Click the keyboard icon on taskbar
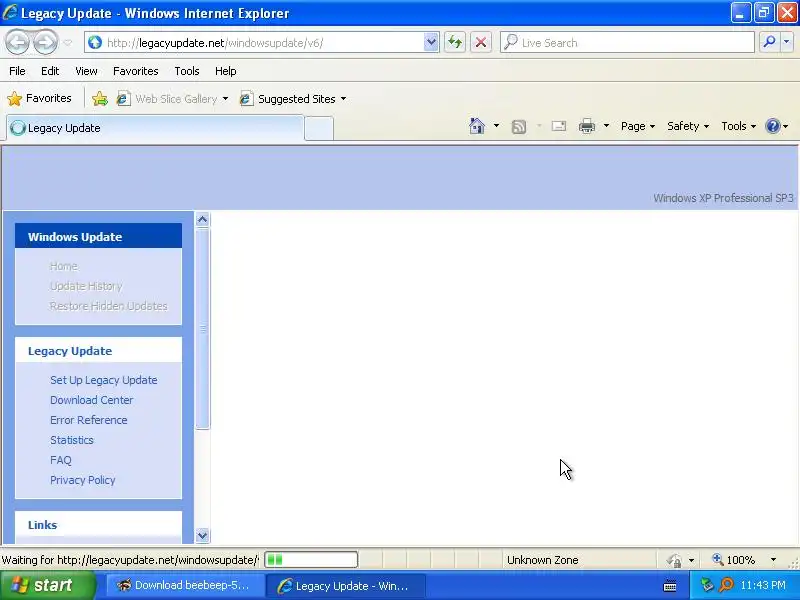800x600 pixels. pos(670,586)
